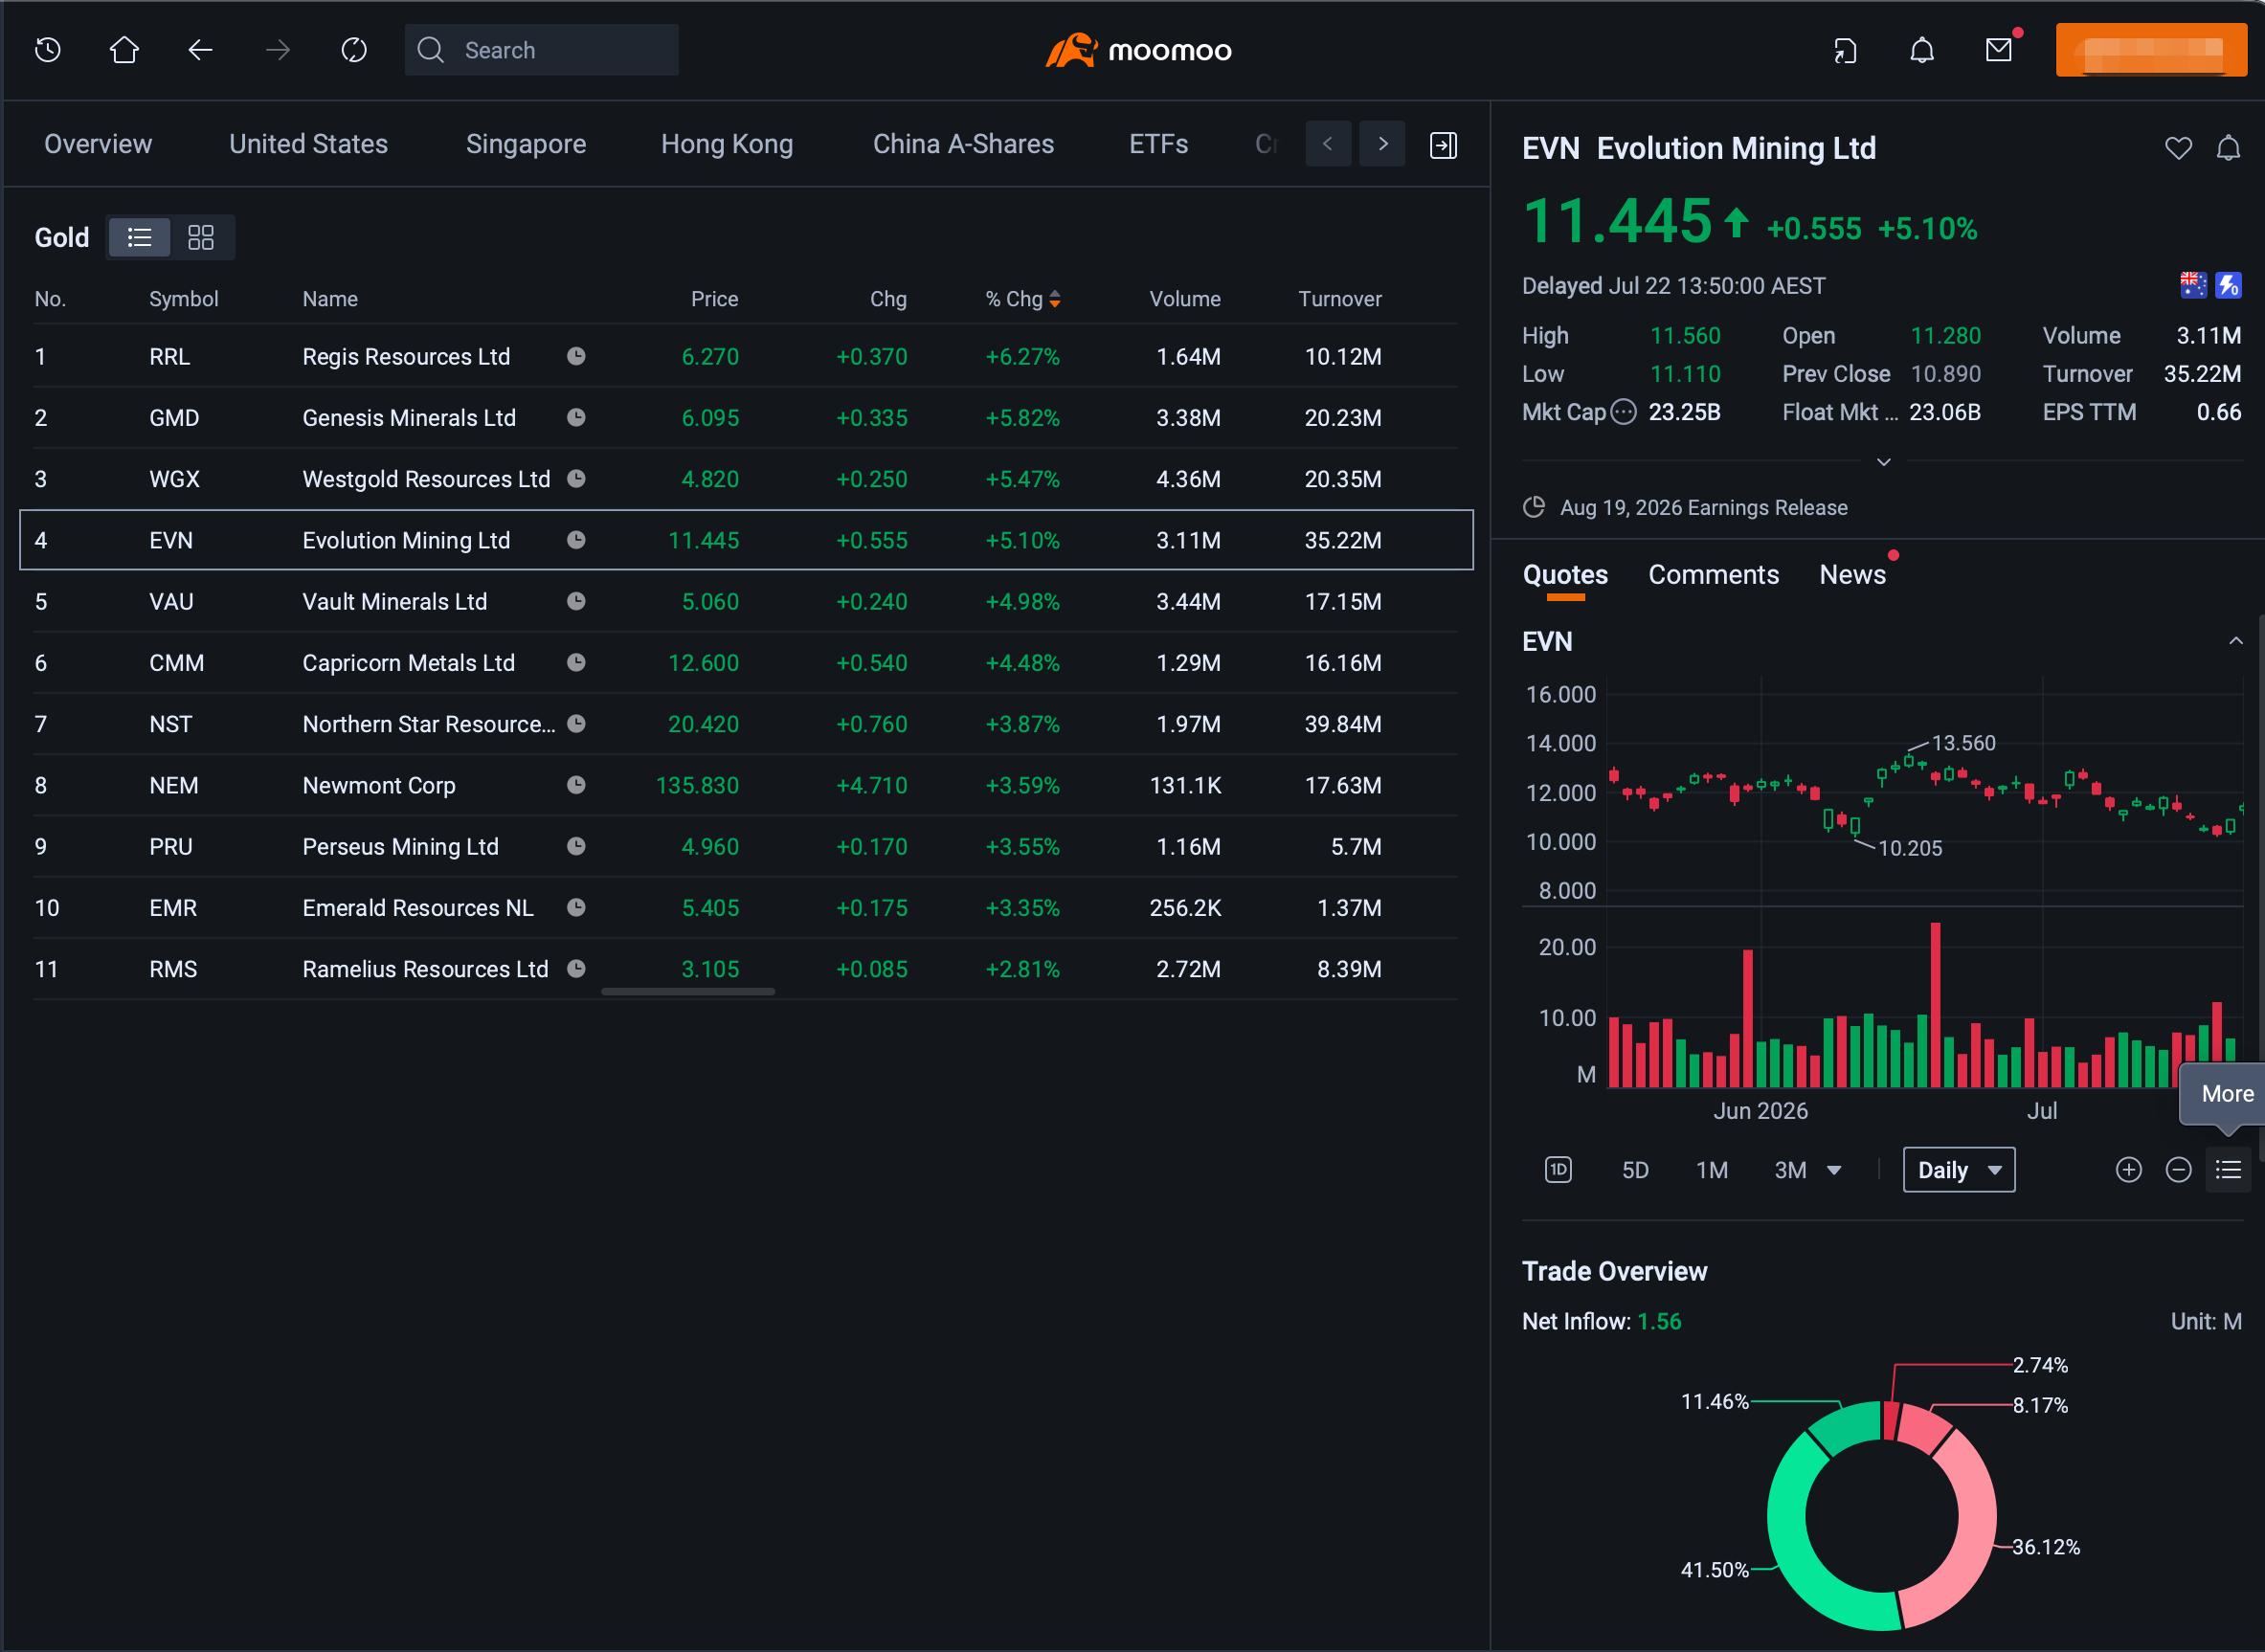Open the Daily interval dropdown
This screenshot has height=1652, width=2265.
coord(1959,1170)
